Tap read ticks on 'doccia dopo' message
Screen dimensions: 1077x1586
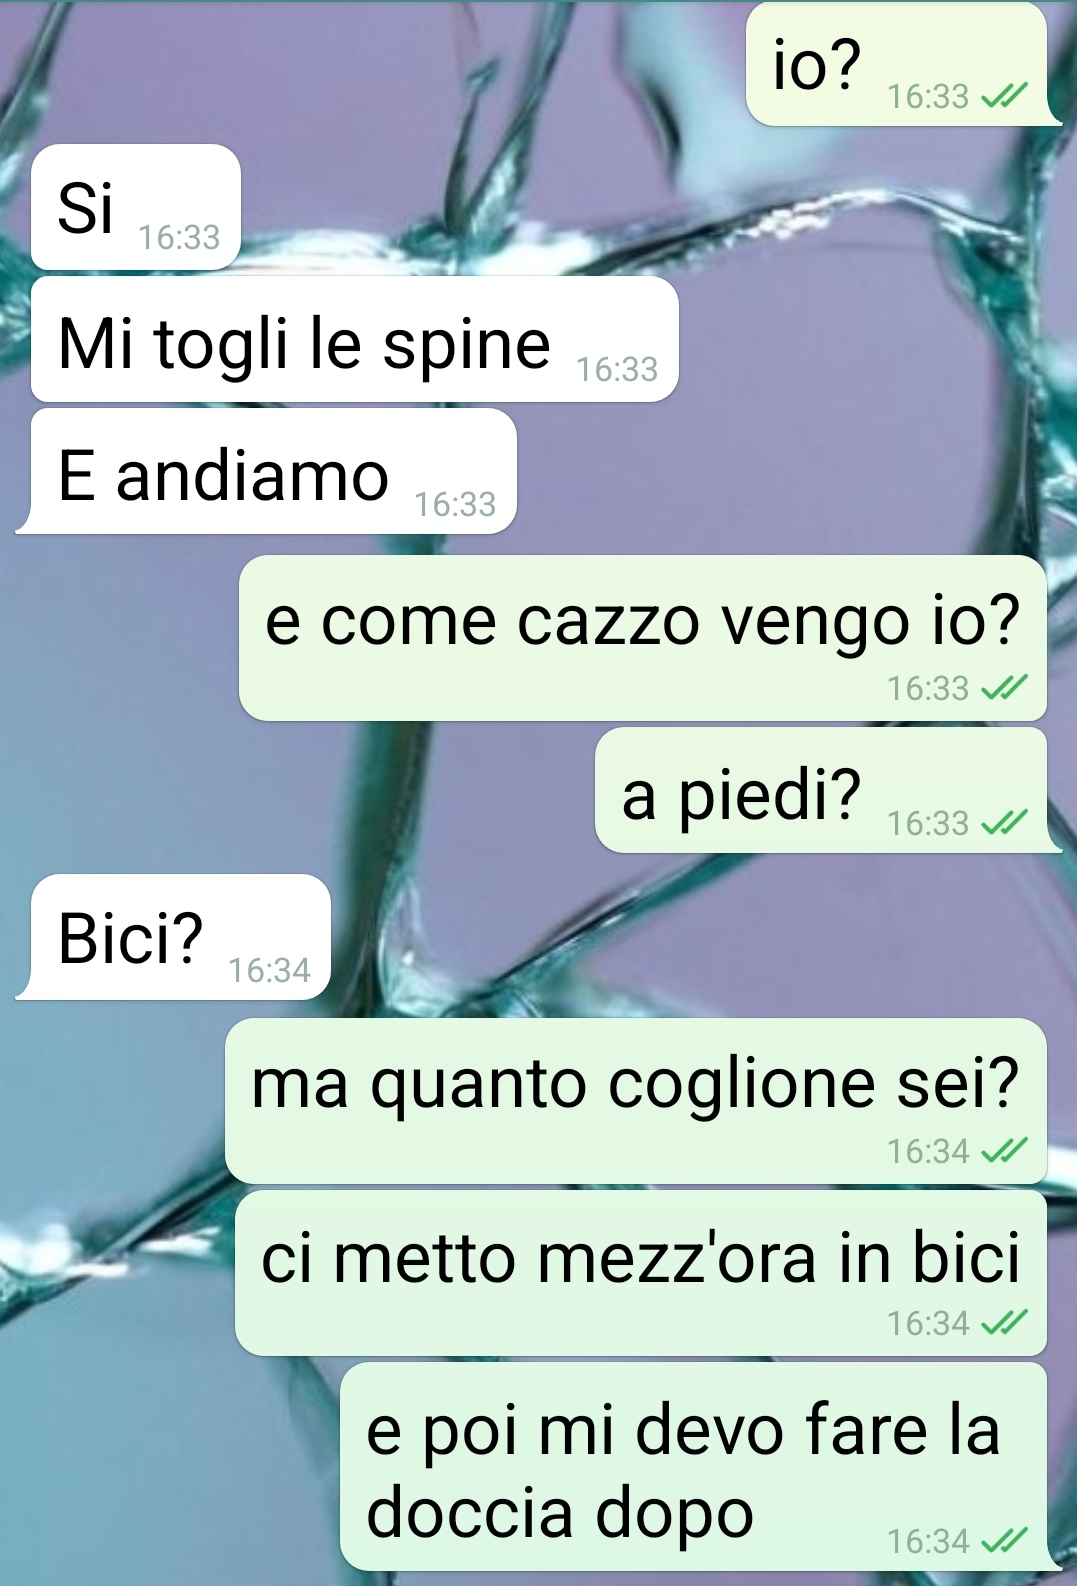(x=1004, y=1541)
